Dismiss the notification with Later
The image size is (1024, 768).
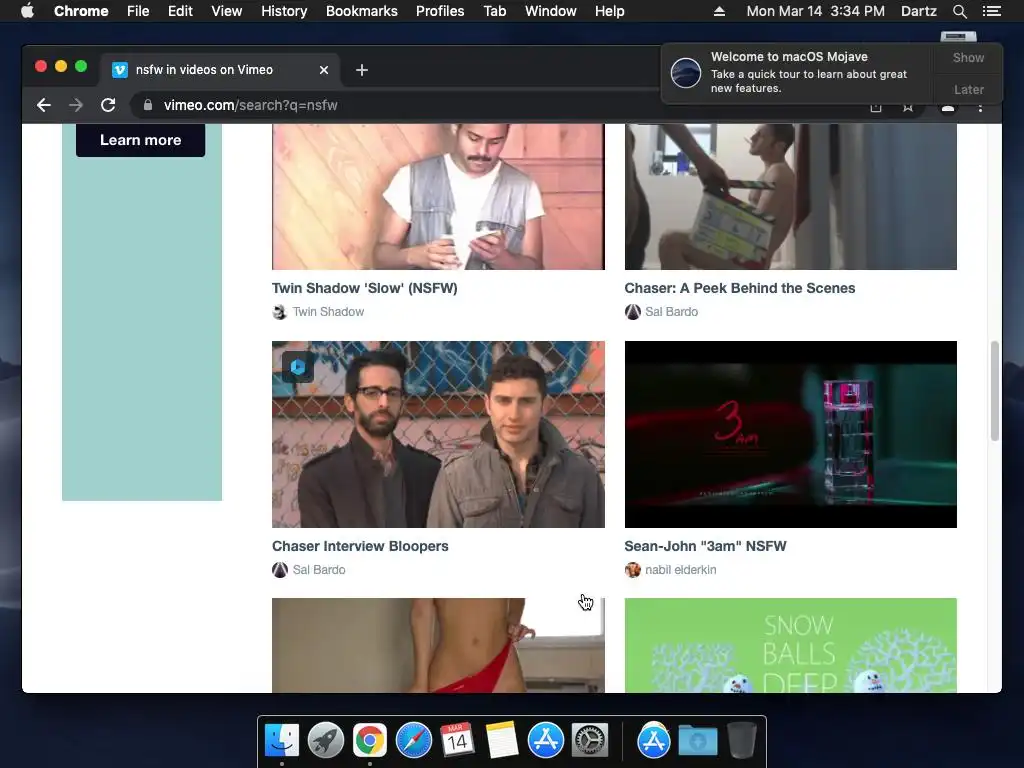pyautogui.click(x=968, y=89)
